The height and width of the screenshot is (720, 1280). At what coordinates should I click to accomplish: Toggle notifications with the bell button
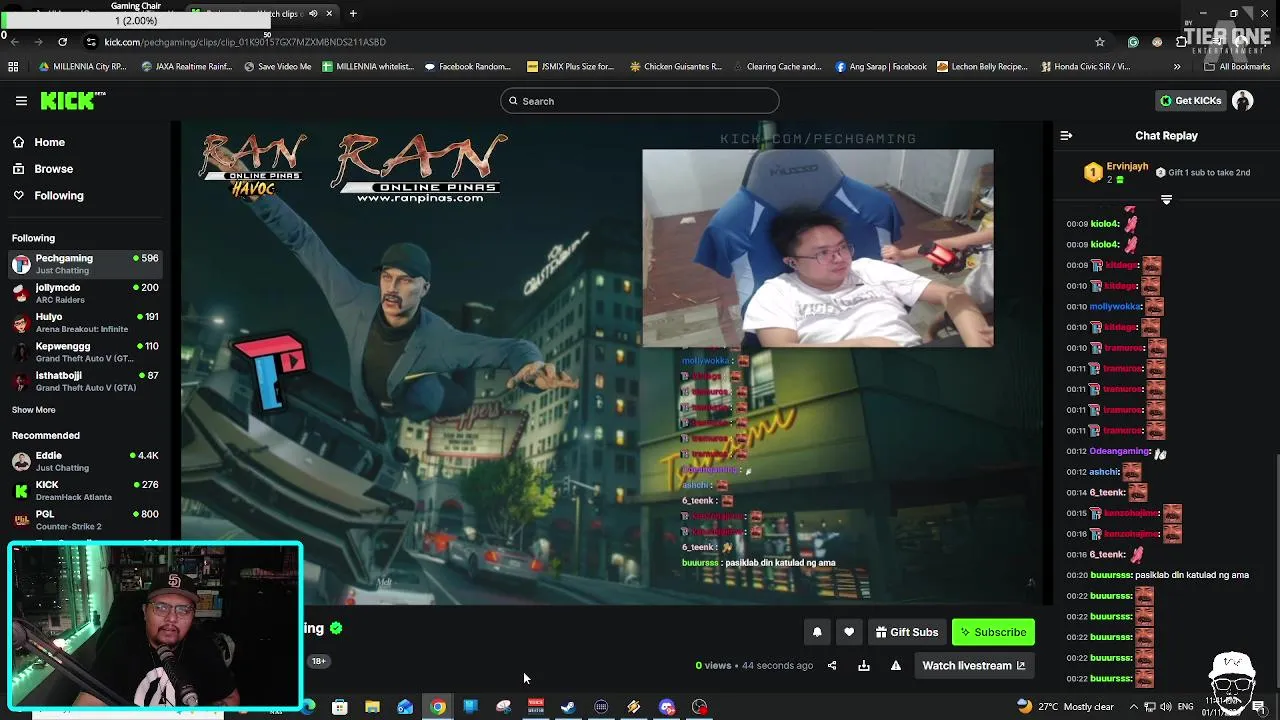[817, 632]
